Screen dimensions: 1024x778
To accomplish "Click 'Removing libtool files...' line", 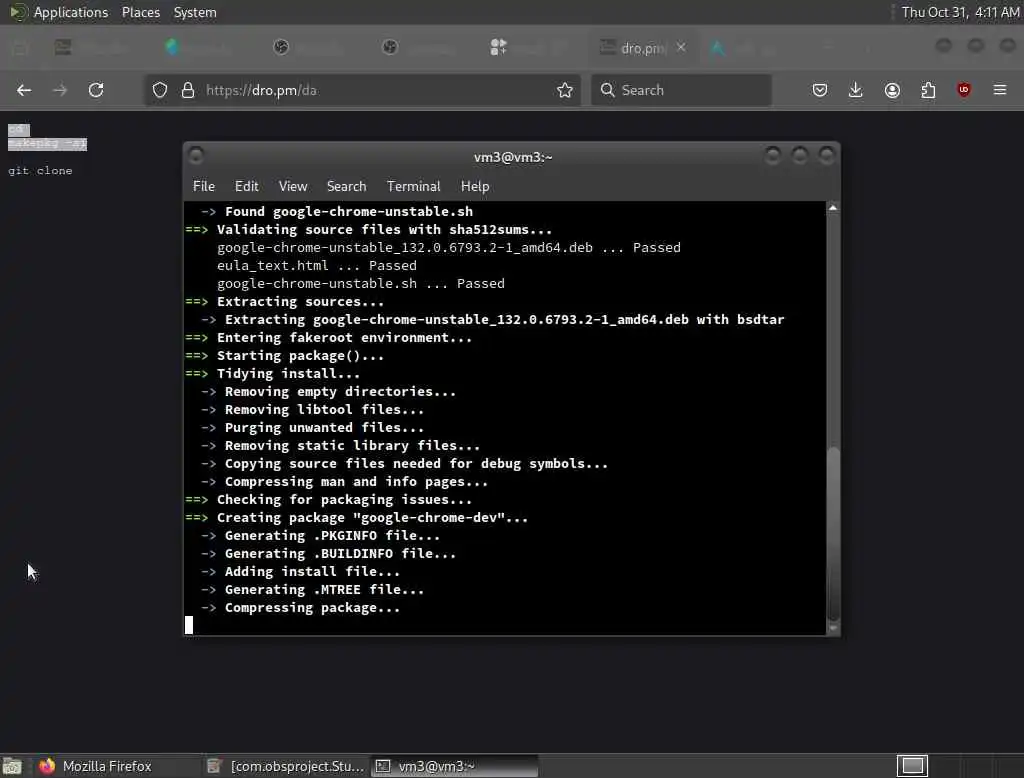I will tap(324, 410).
